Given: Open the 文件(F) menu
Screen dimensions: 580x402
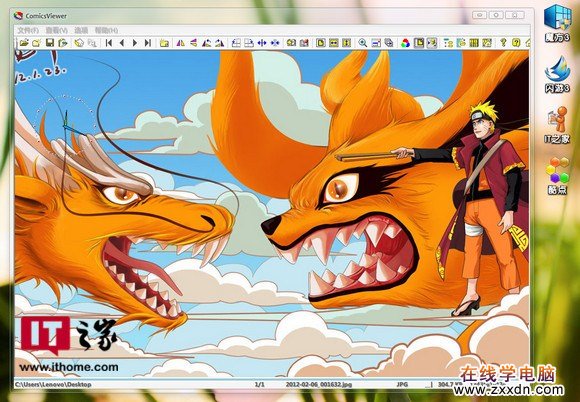Looking at the screenshot, I should (x=28, y=30).
